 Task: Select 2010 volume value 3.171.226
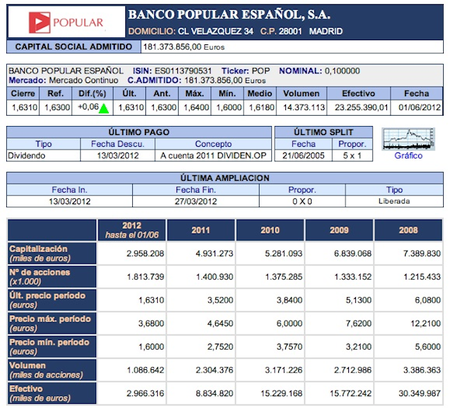pyautogui.click(x=284, y=370)
